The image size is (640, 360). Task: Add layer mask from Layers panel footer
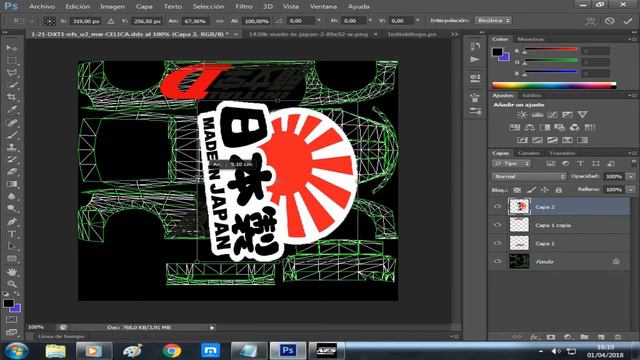(x=551, y=337)
